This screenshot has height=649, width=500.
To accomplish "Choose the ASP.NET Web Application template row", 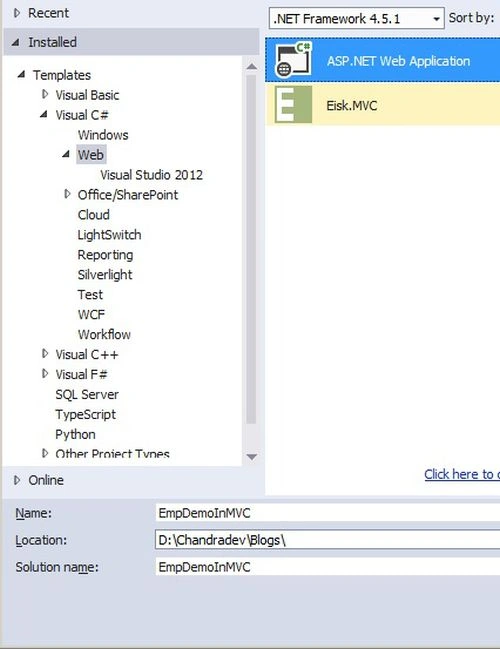I will [382, 60].
